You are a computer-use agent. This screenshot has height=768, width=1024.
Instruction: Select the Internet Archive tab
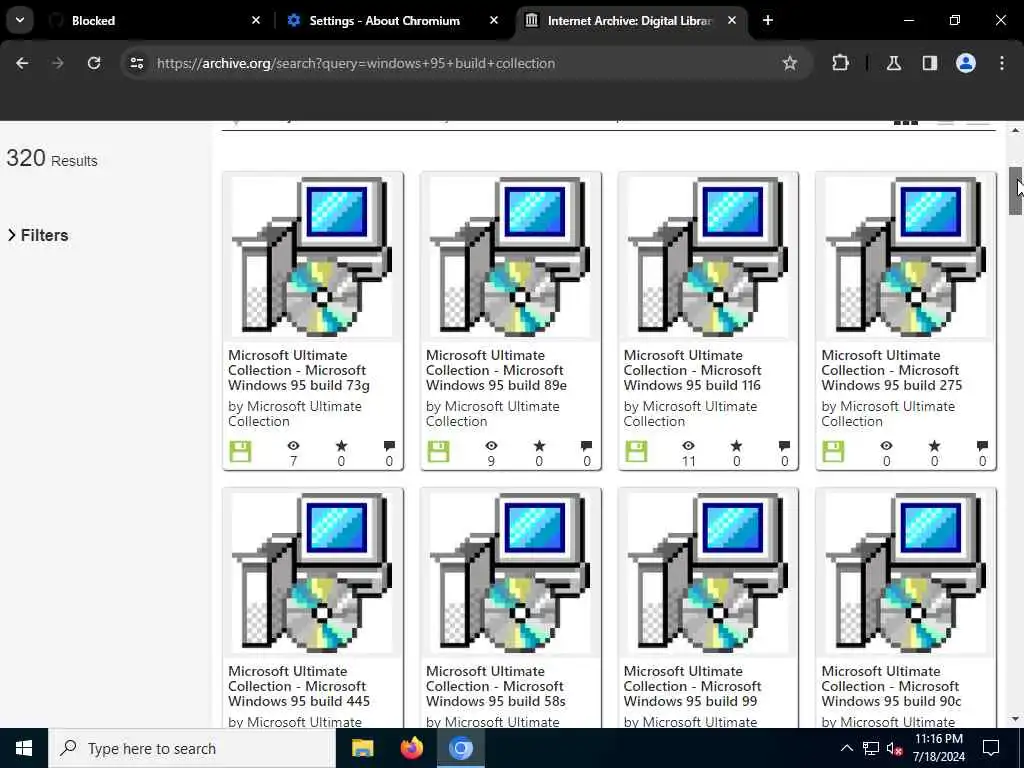pyautogui.click(x=630, y=20)
